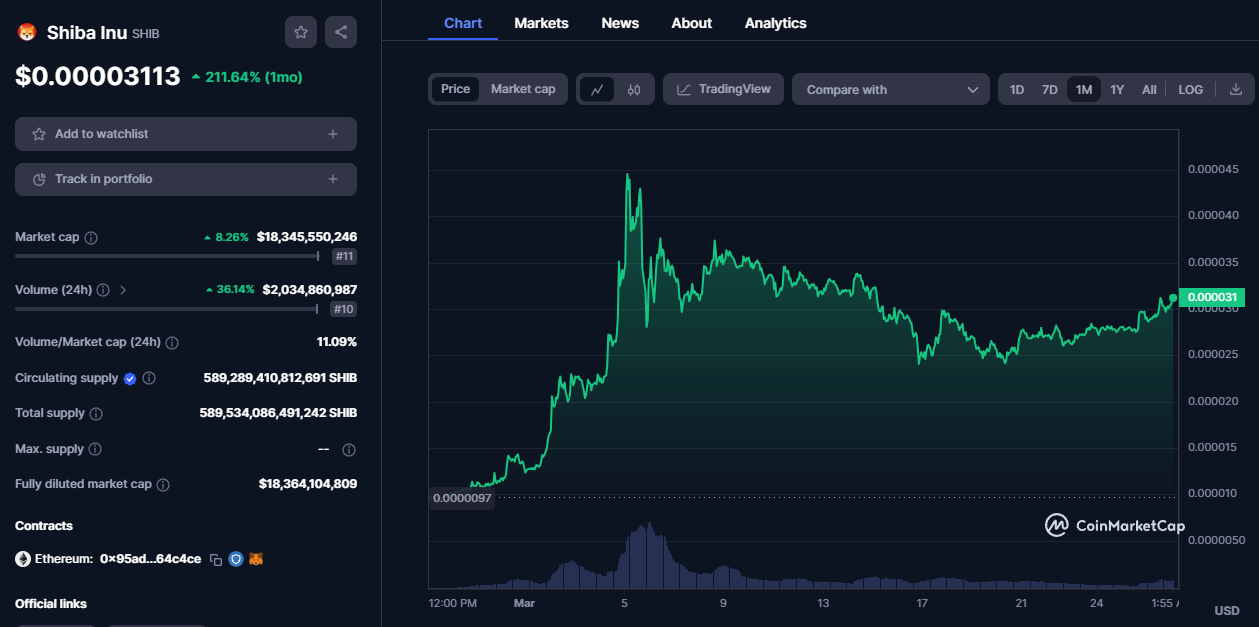Switch chart to Market cap view
The image size is (1259, 627).
pyautogui.click(x=523, y=89)
